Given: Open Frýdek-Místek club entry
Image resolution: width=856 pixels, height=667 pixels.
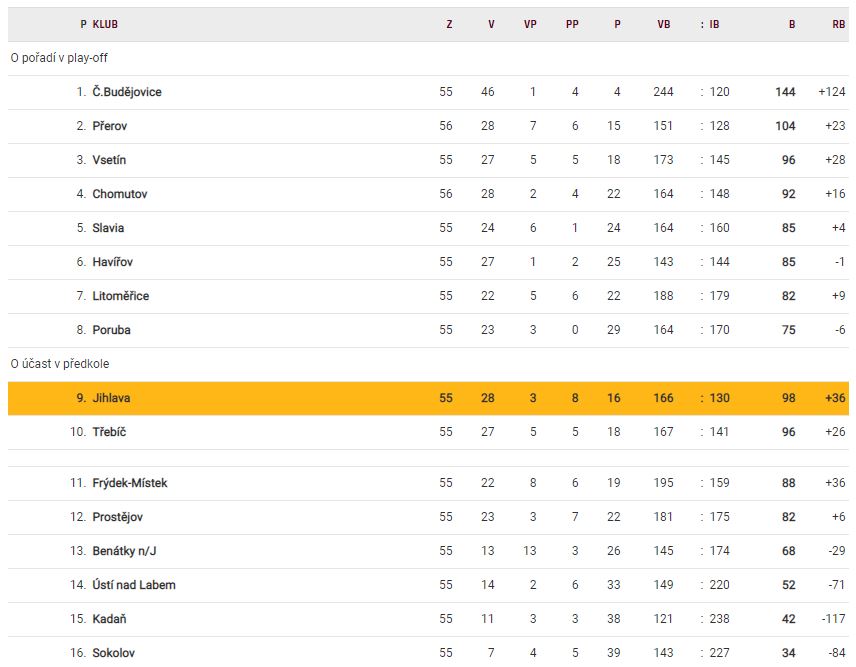Looking at the screenshot, I should pyautogui.click(x=130, y=483).
